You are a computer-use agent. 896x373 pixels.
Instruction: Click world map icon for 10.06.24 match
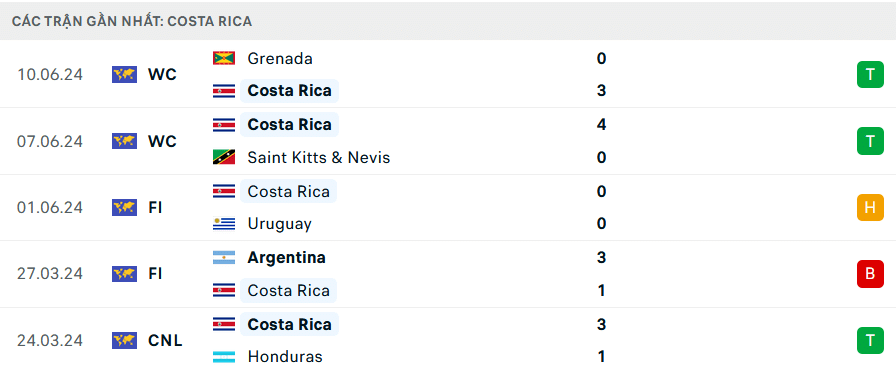pyautogui.click(x=124, y=74)
